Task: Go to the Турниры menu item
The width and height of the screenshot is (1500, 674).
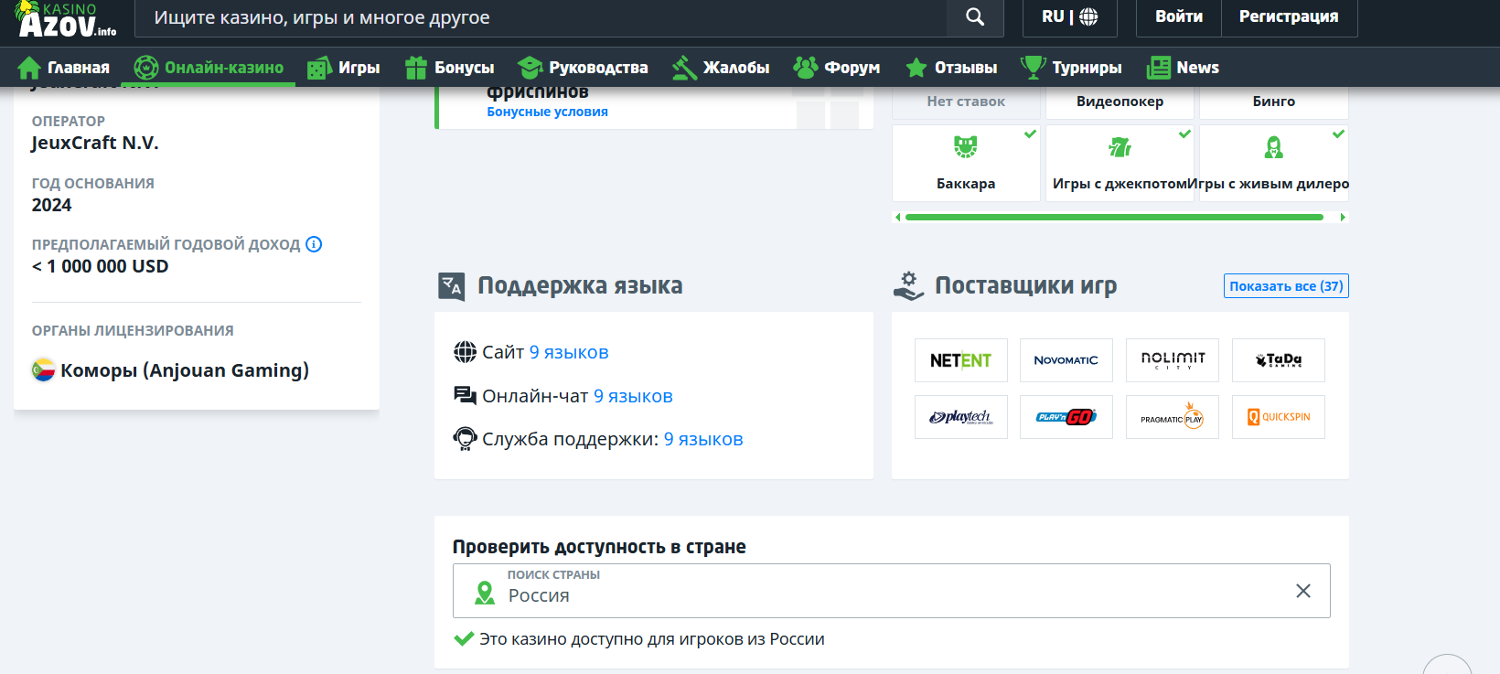Action: point(1071,68)
